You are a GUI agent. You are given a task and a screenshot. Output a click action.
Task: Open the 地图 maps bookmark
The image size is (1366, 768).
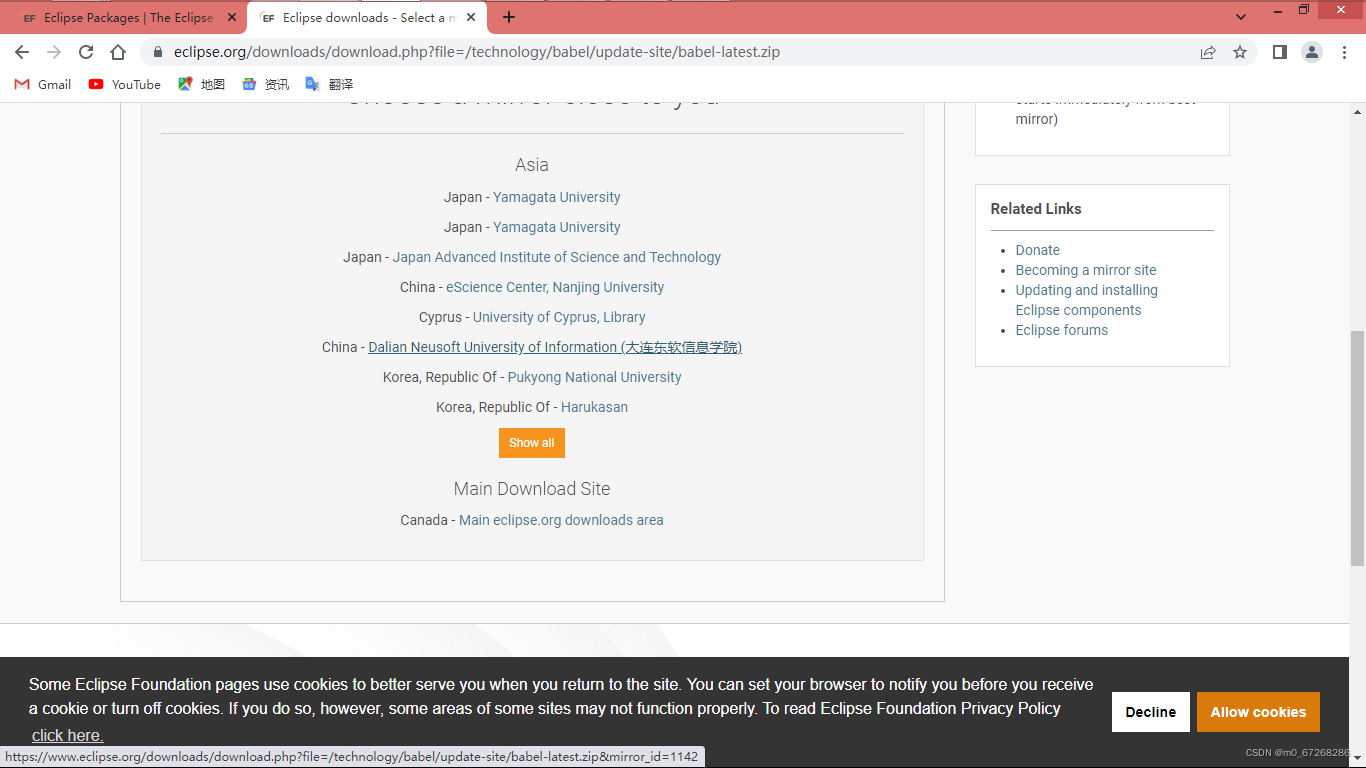(202, 84)
